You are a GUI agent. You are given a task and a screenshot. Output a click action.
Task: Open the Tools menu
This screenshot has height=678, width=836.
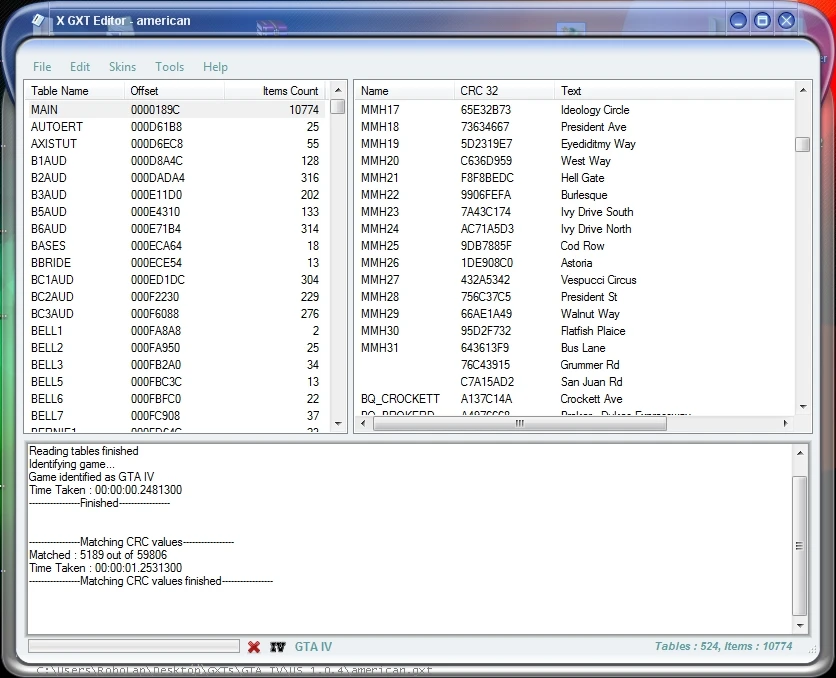tap(169, 67)
